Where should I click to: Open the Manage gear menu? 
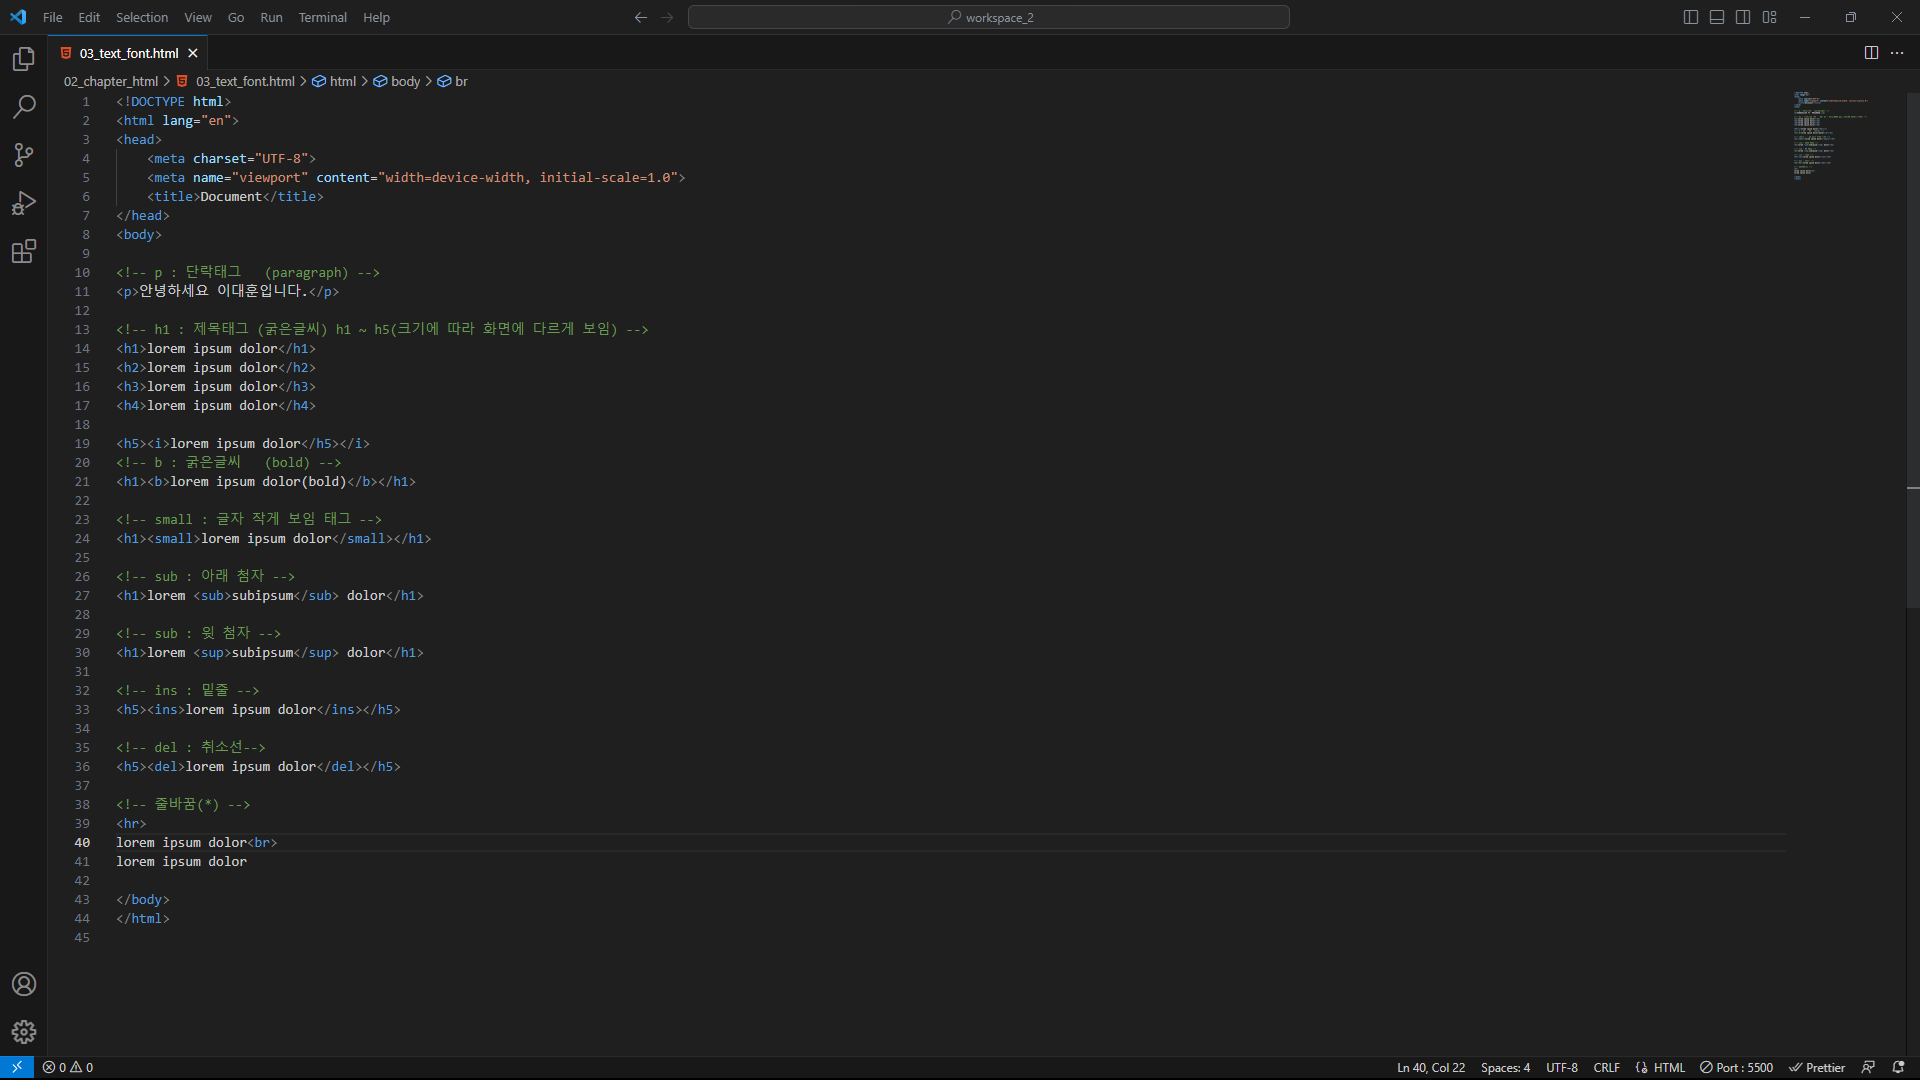24,1032
